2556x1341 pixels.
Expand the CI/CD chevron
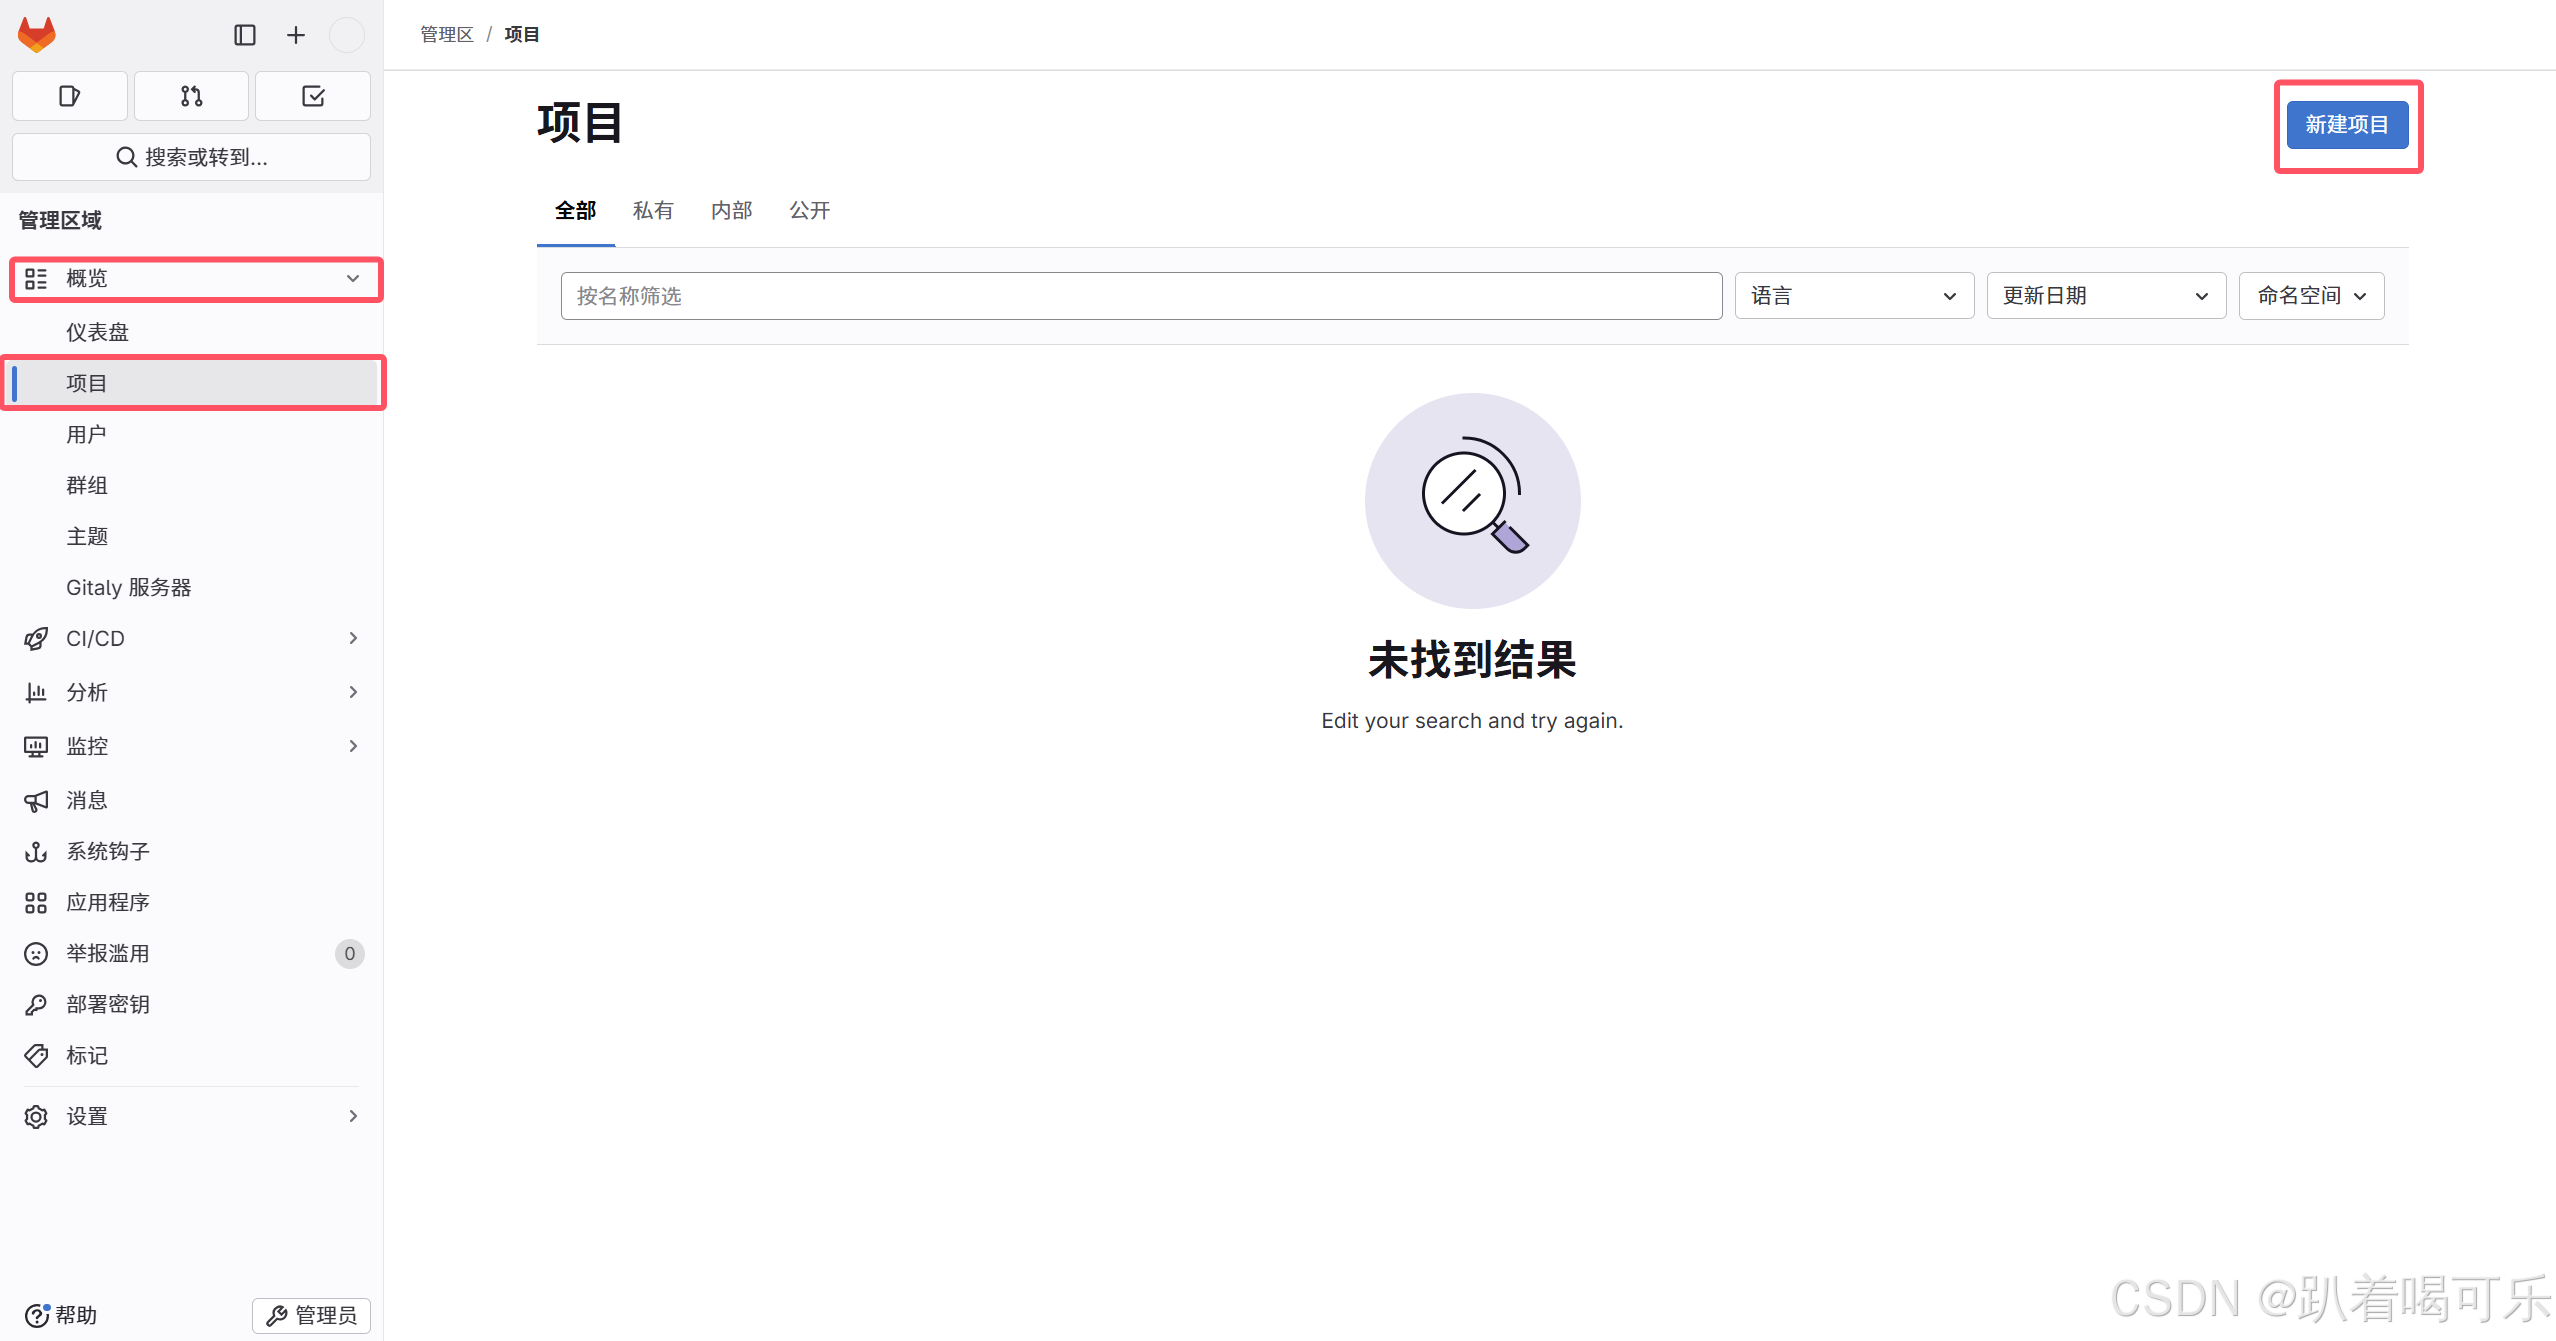tap(353, 638)
